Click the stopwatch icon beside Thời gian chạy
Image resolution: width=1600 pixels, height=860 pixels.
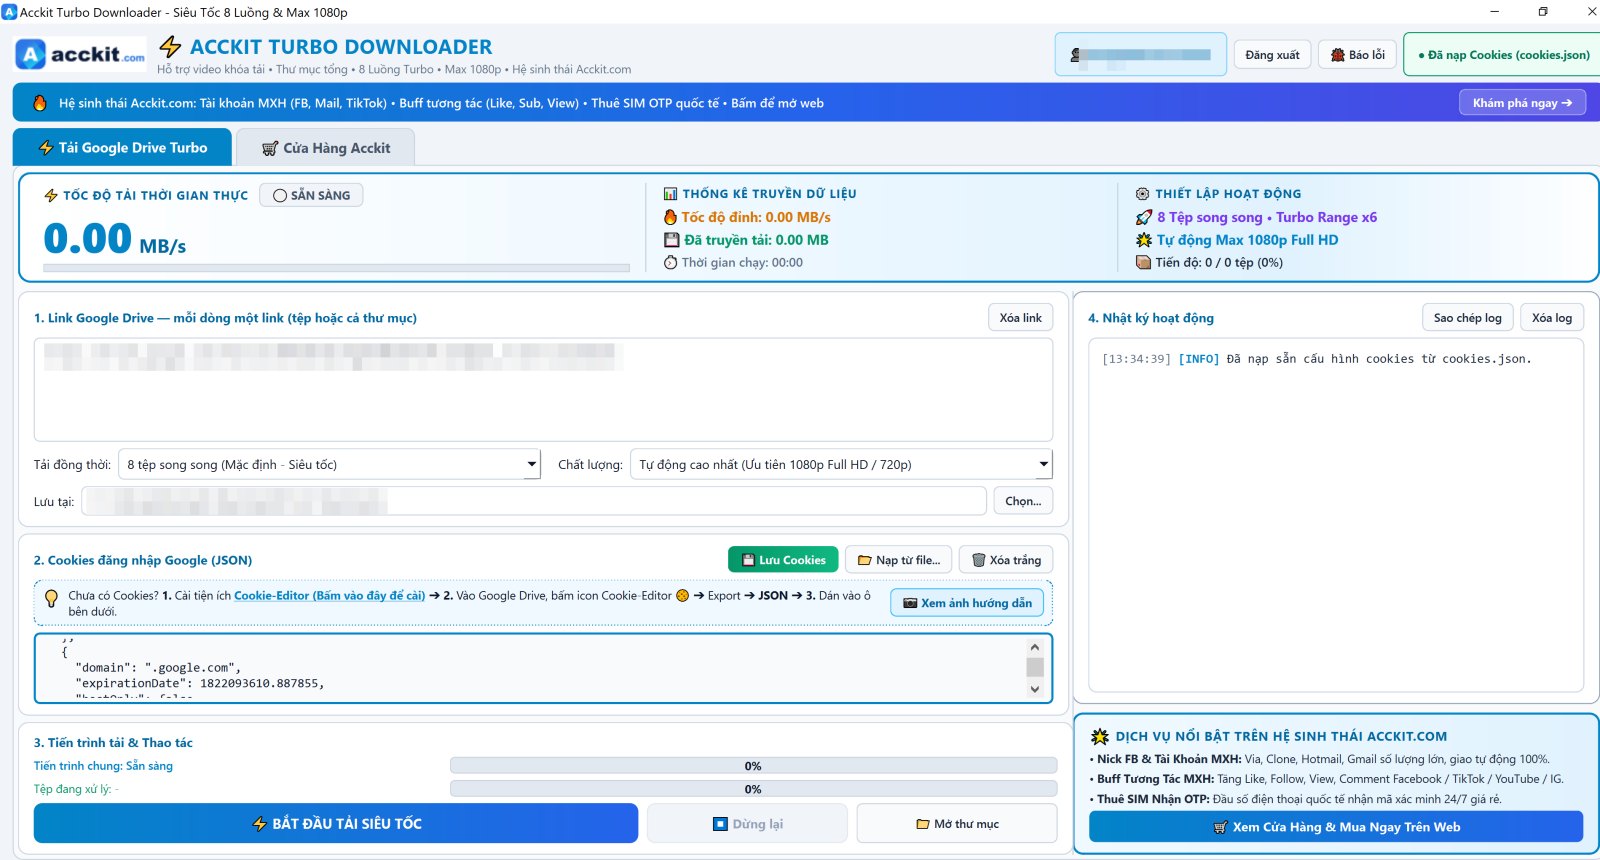point(670,263)
